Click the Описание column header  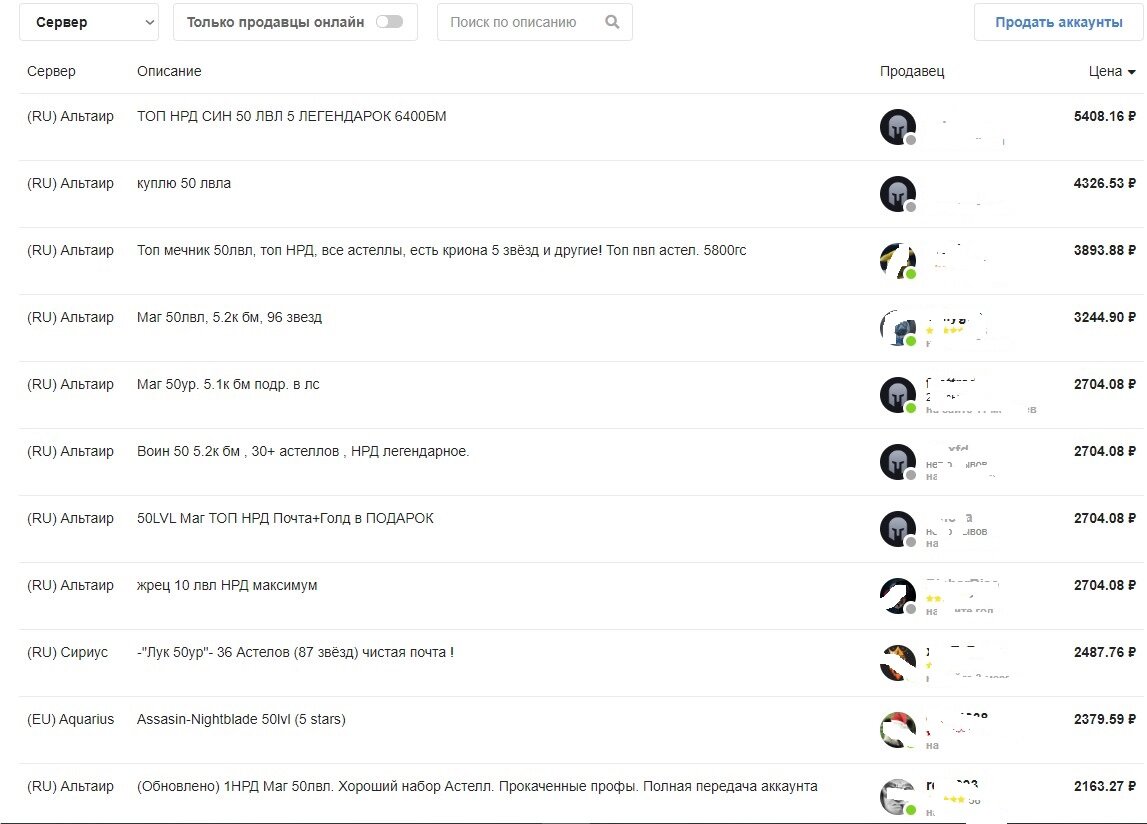(169, 71)
